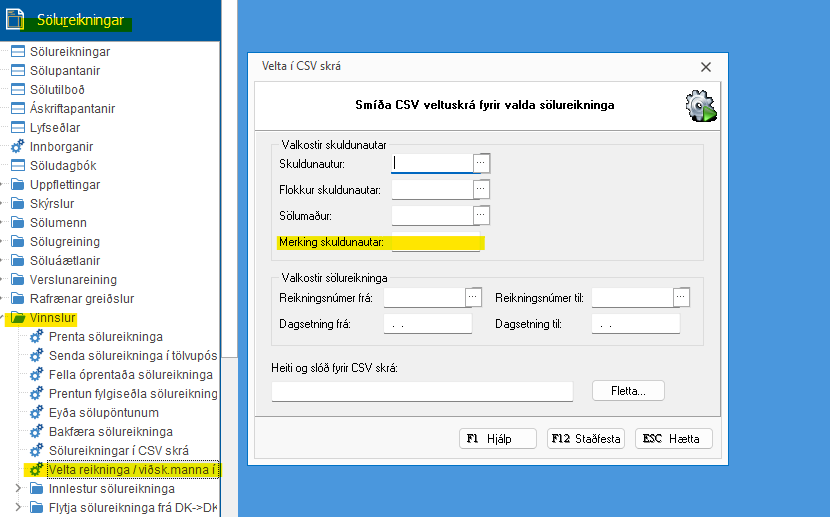Select Sölureikningar í CSV skrá item
This screenshot has height=517, width=830.
(x=118, y=451)
